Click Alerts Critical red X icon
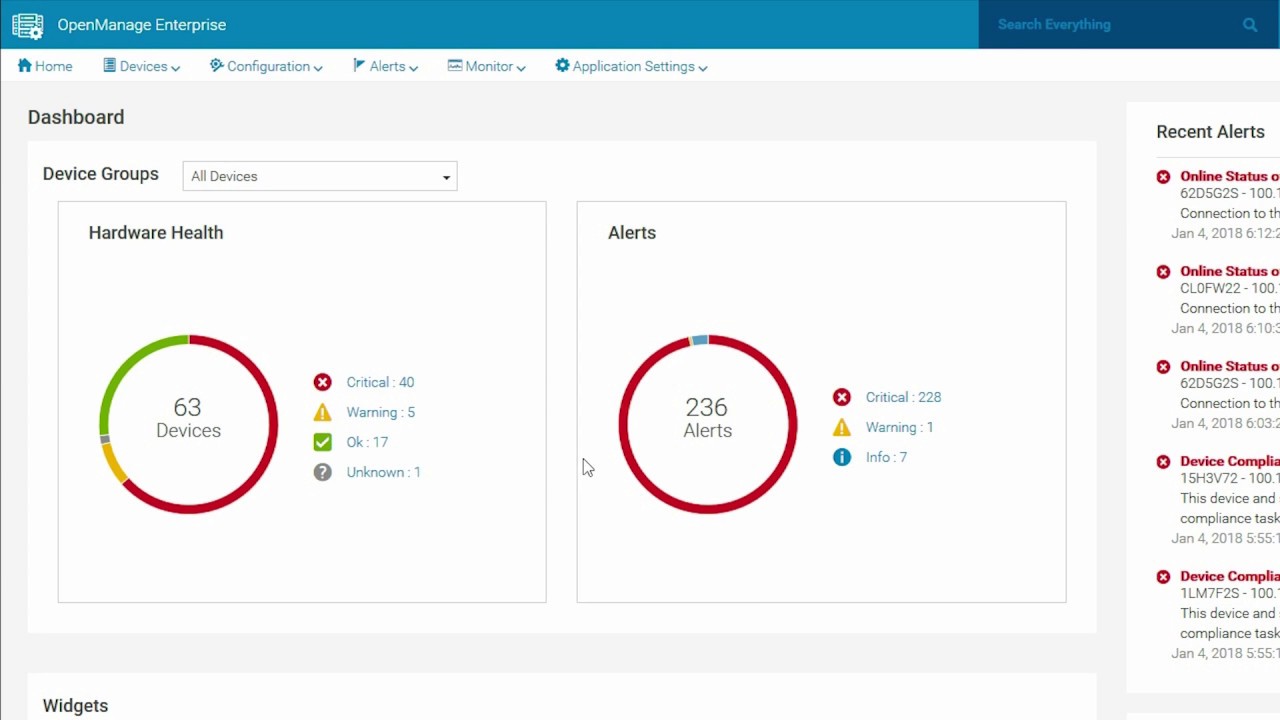 842,397
